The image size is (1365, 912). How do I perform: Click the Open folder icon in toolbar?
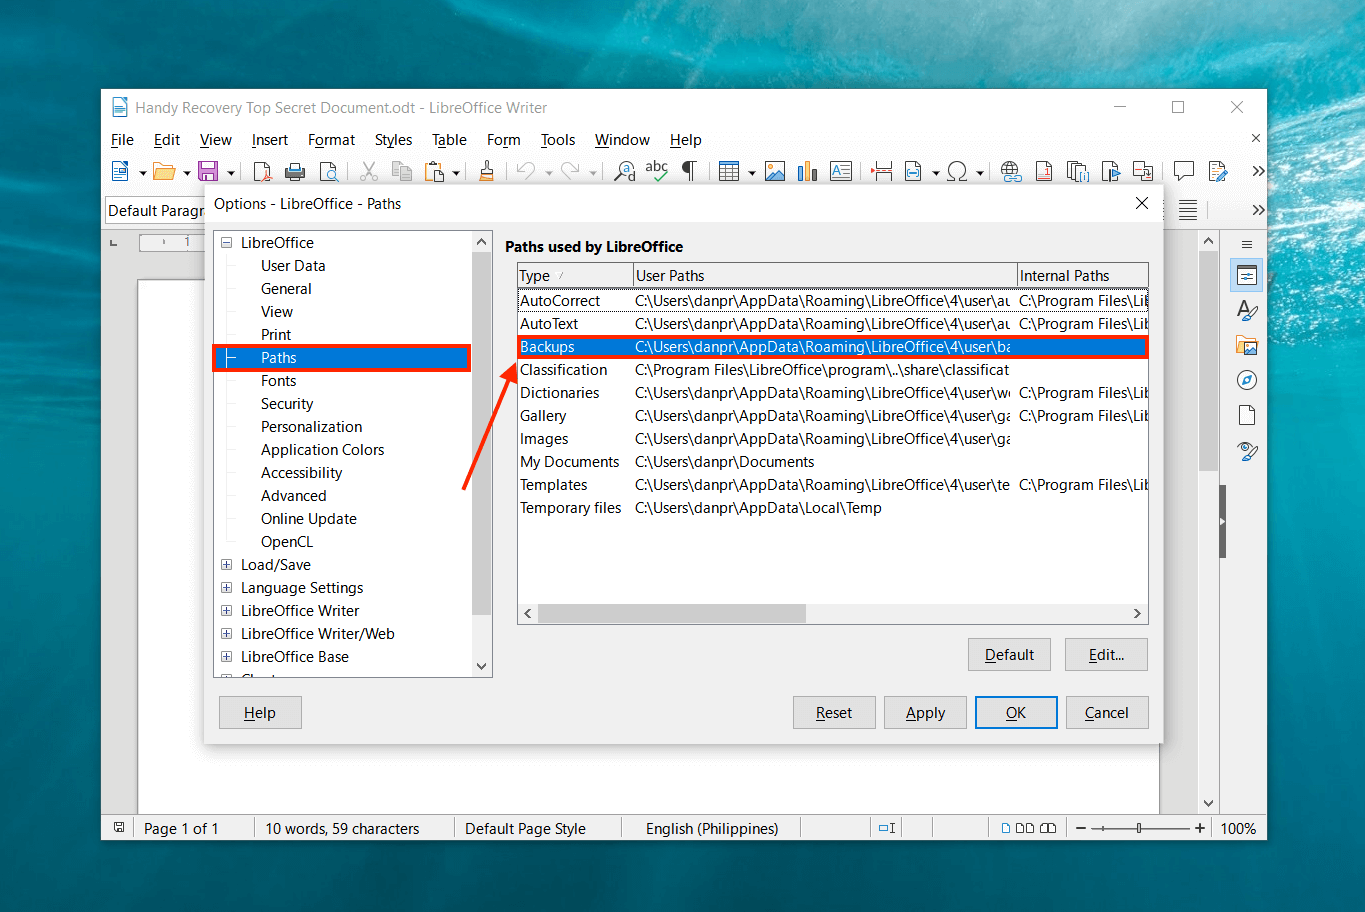[164, 171]
